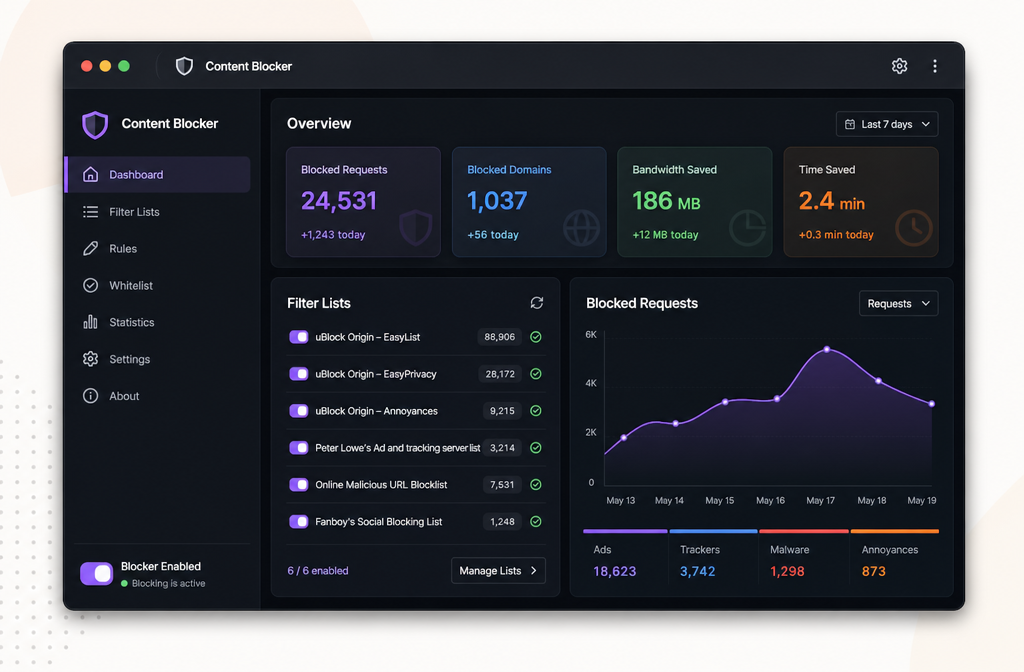Navigate to Statistics
This screenshot has width=1024, height=672.
click(157, 322)
